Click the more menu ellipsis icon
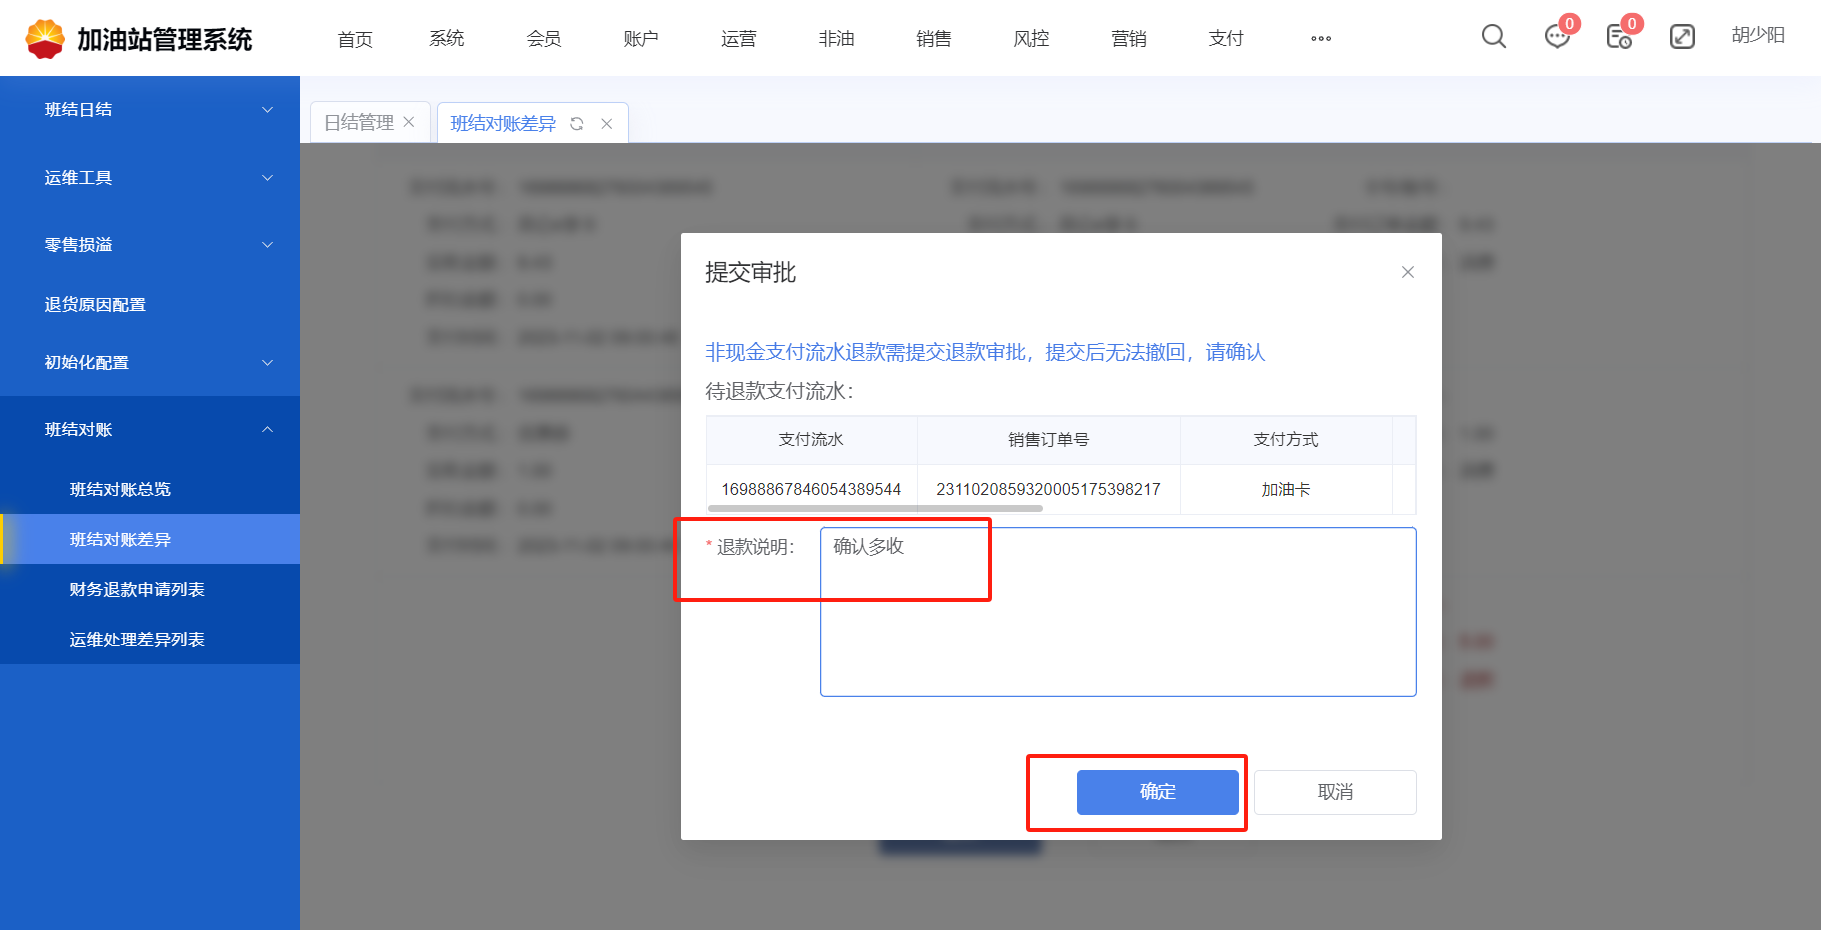The image size is (1821, 930). [1320, 39]
